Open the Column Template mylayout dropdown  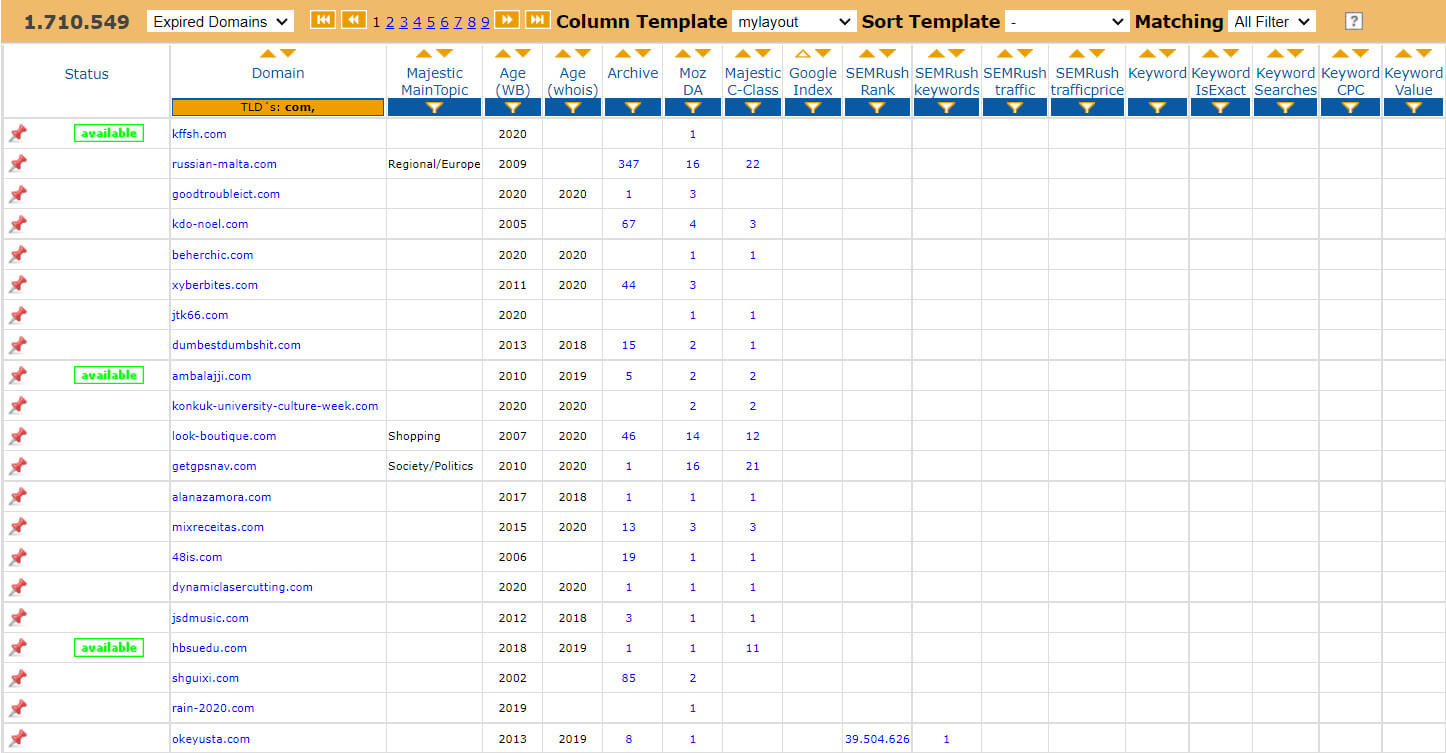tap(793, 20)
